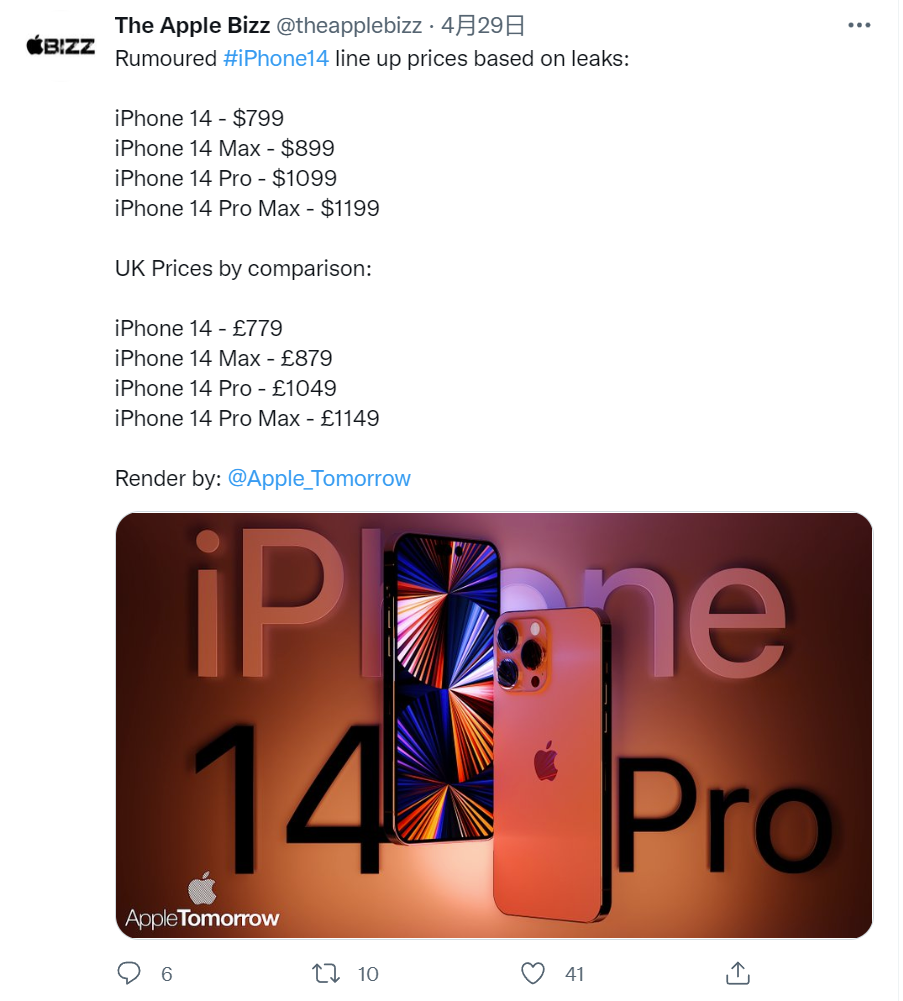Open the tweet date 4月29日 timestamp
Image resolution: width=903 pixels, height=1001 pixels.
(483, 26)
